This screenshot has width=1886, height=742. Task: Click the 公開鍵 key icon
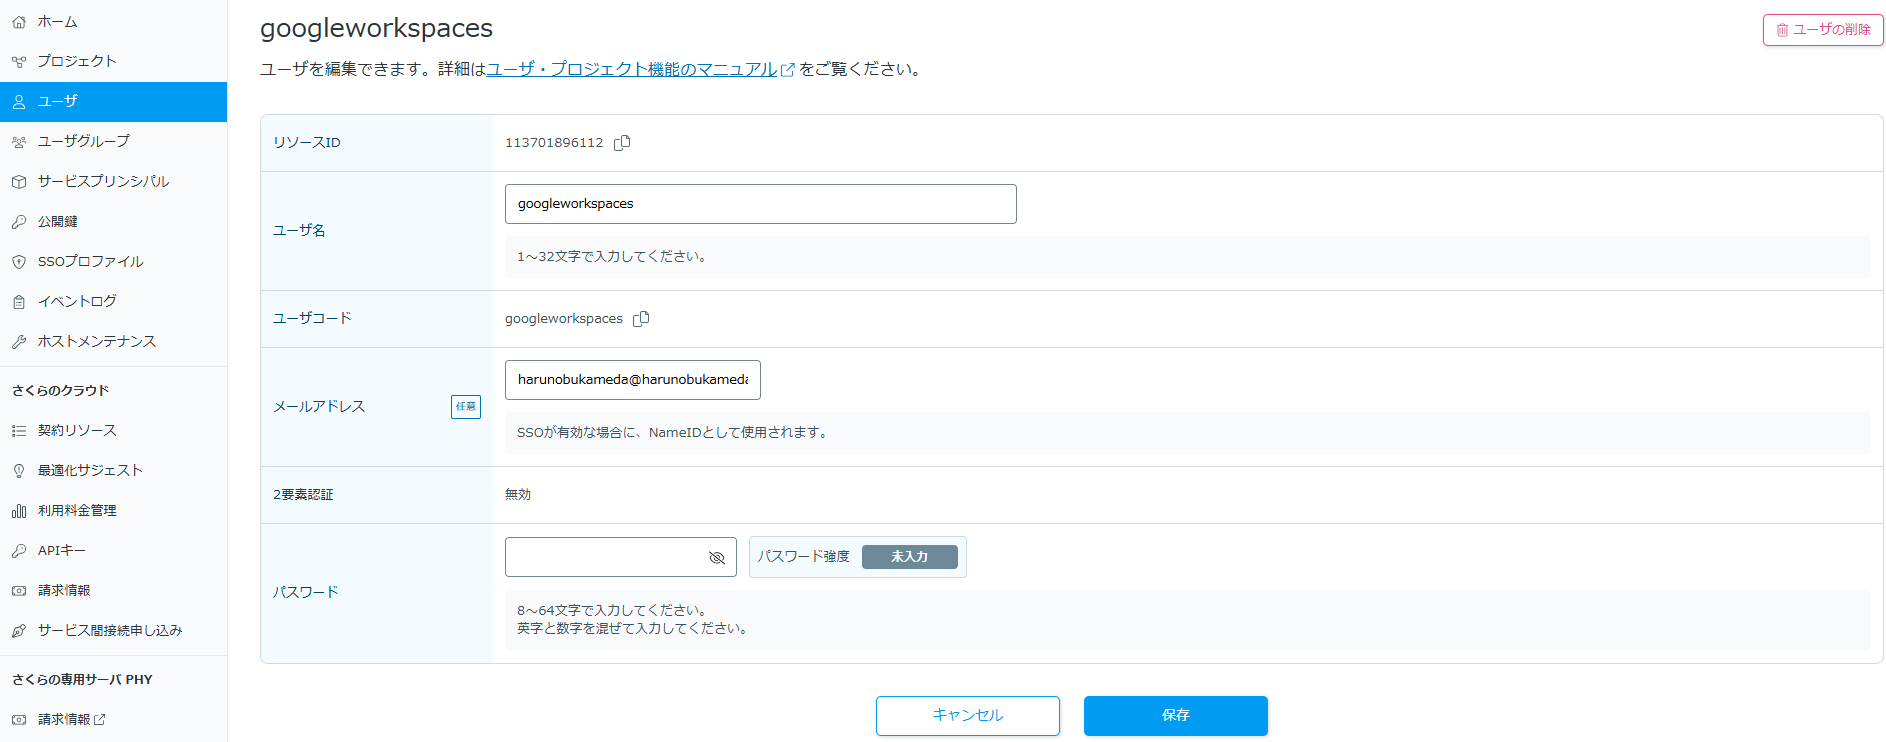19,222
